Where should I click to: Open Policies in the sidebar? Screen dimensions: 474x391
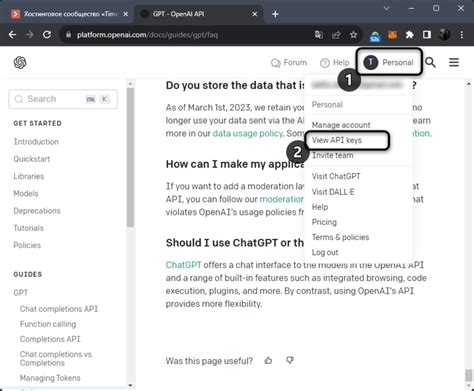click(27, 245)
